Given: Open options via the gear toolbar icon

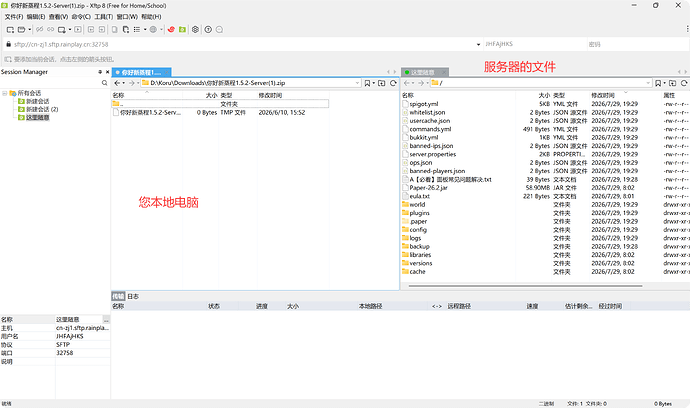Looking at the screenshot, I should coord(195,29).
